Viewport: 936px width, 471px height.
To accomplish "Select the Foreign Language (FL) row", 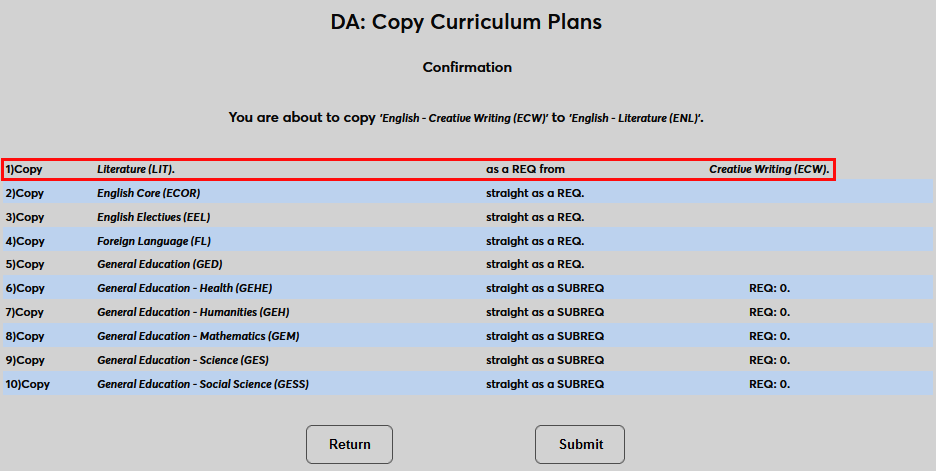I will click(x=153, y=241).
